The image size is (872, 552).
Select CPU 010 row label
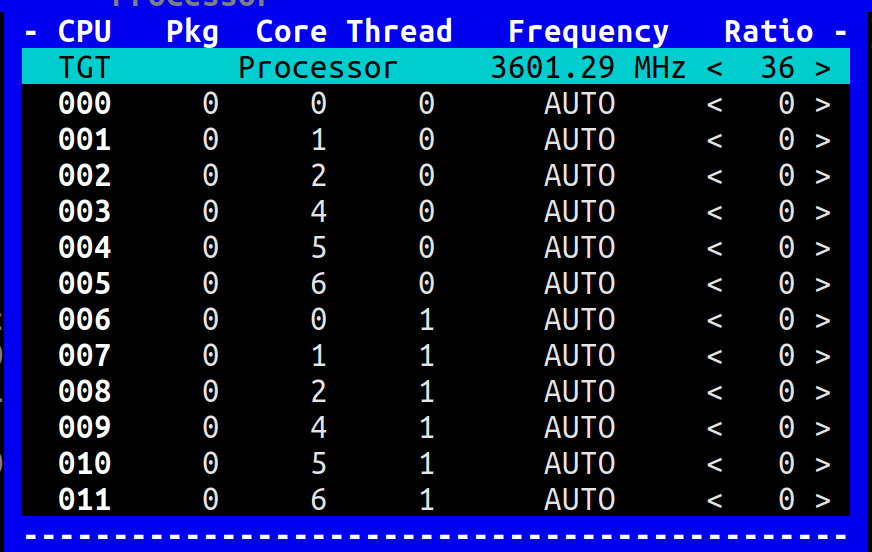coord(85,464)
